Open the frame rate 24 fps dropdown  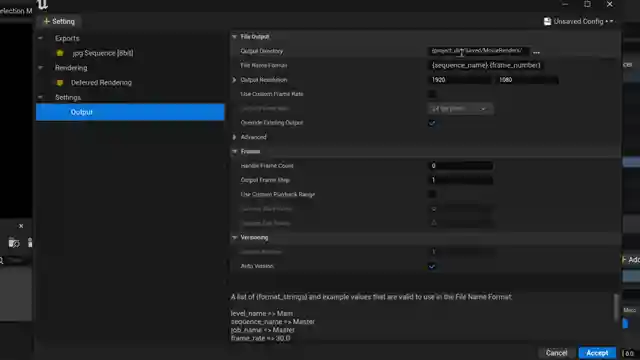pos(460,109)
